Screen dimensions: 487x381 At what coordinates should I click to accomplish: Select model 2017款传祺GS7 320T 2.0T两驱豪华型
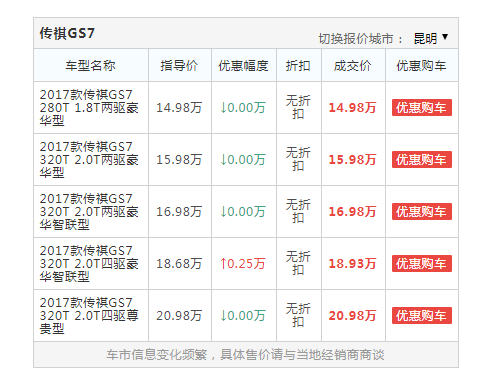point(89,159)
